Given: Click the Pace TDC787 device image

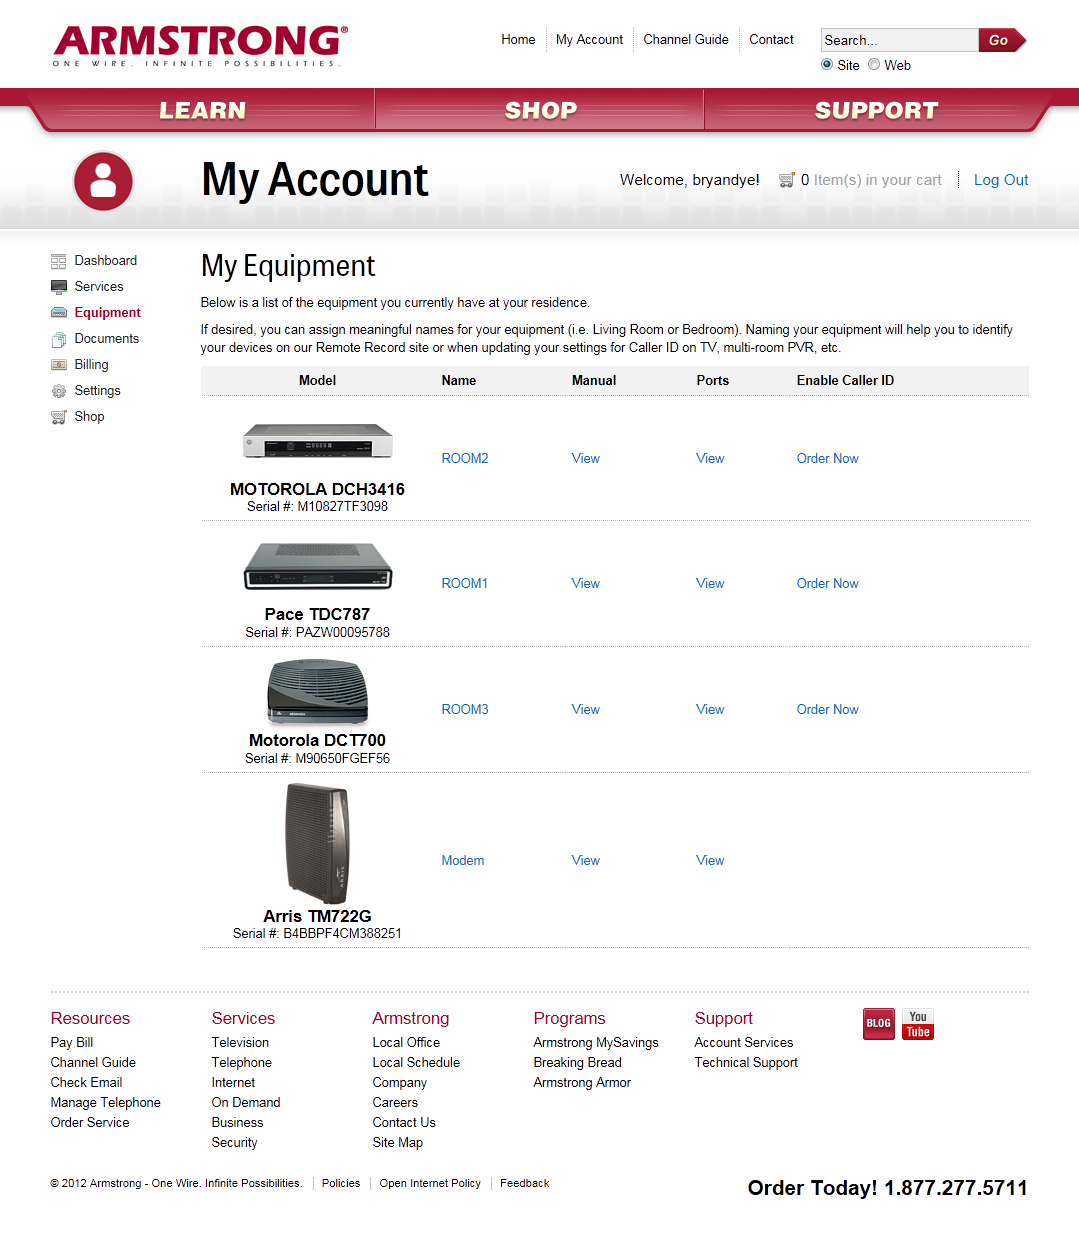Looking at the screenshot, I should 318,566.
